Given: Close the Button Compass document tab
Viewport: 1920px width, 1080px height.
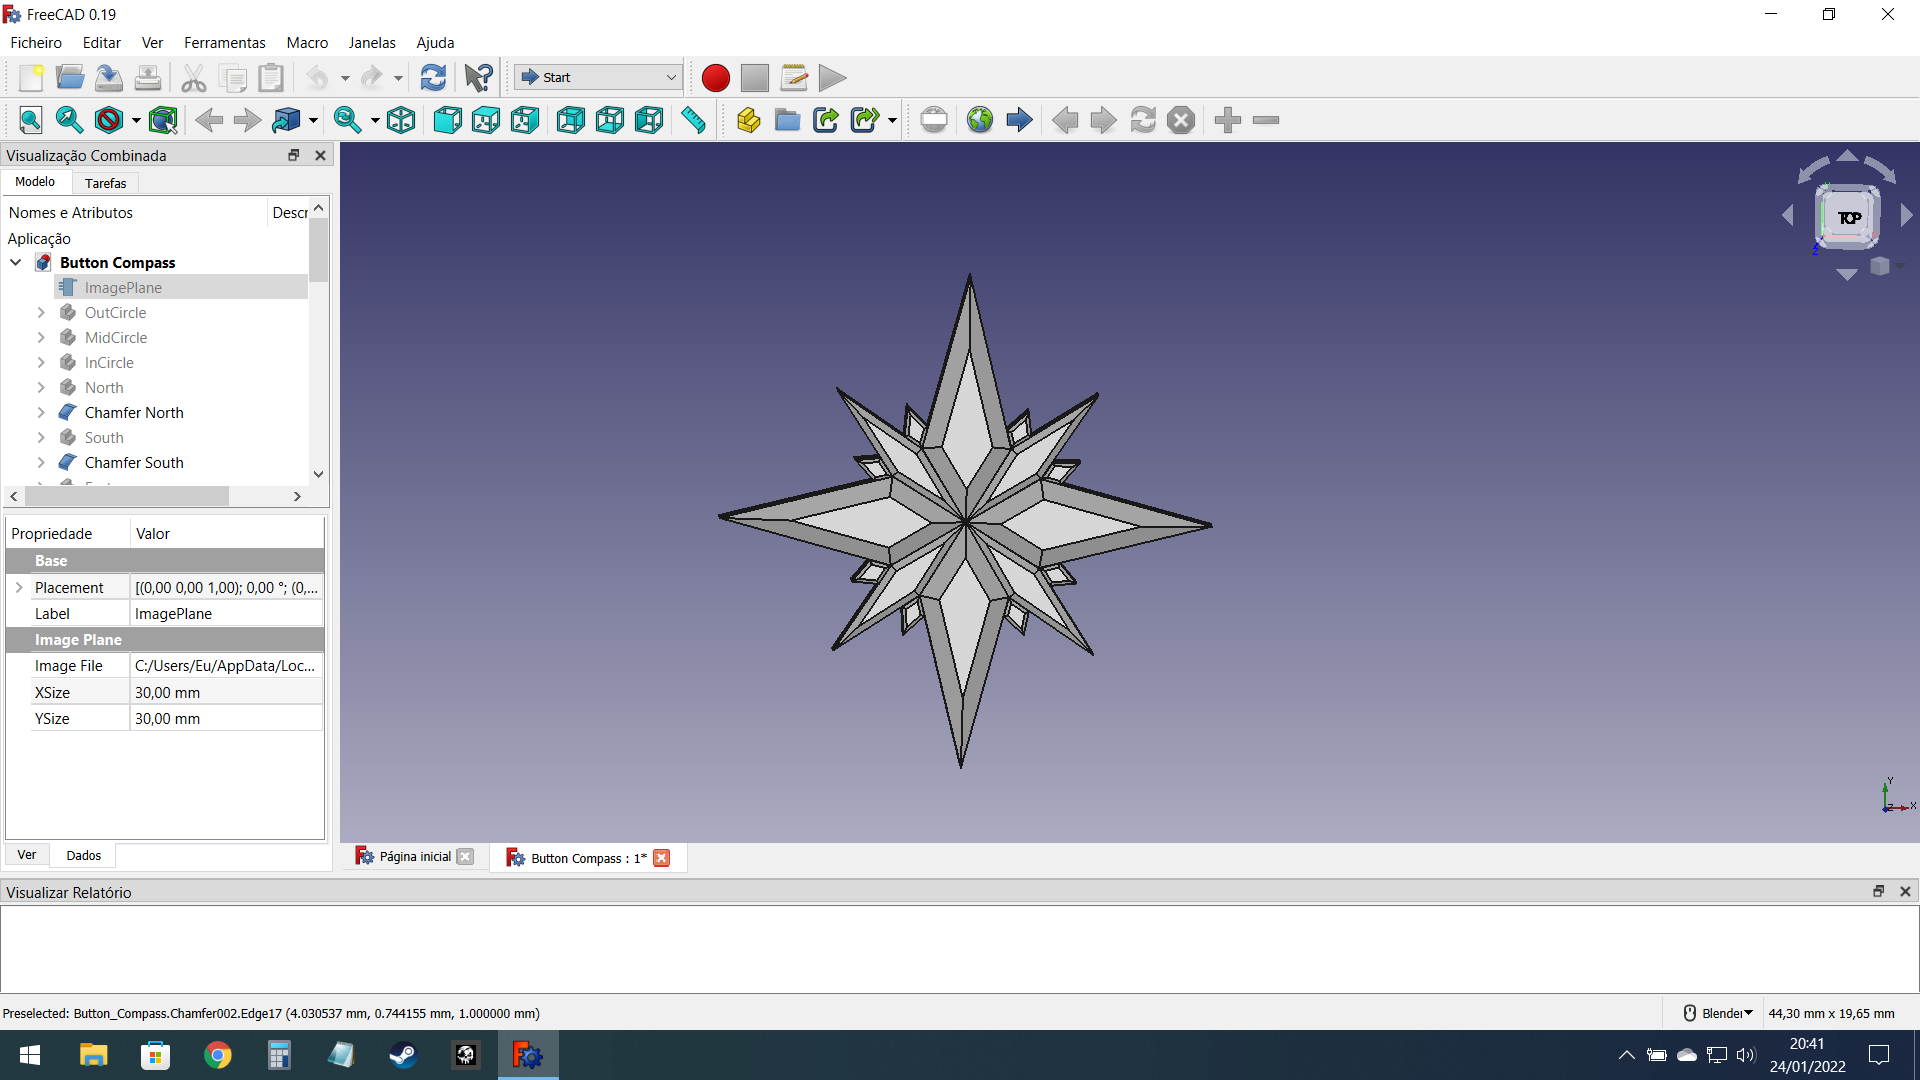Looking at the screenshot, I should (x=662, y=858).
